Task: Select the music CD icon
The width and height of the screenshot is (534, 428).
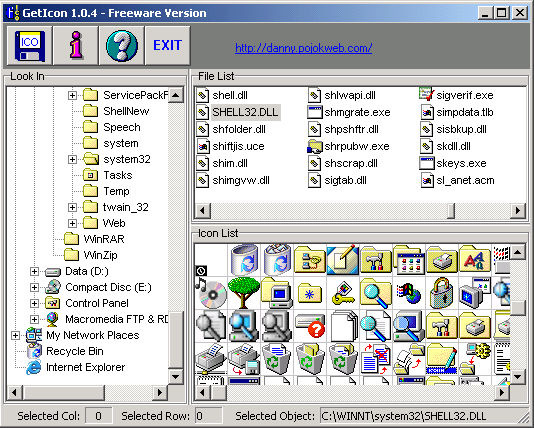Action: pos(211,293)
